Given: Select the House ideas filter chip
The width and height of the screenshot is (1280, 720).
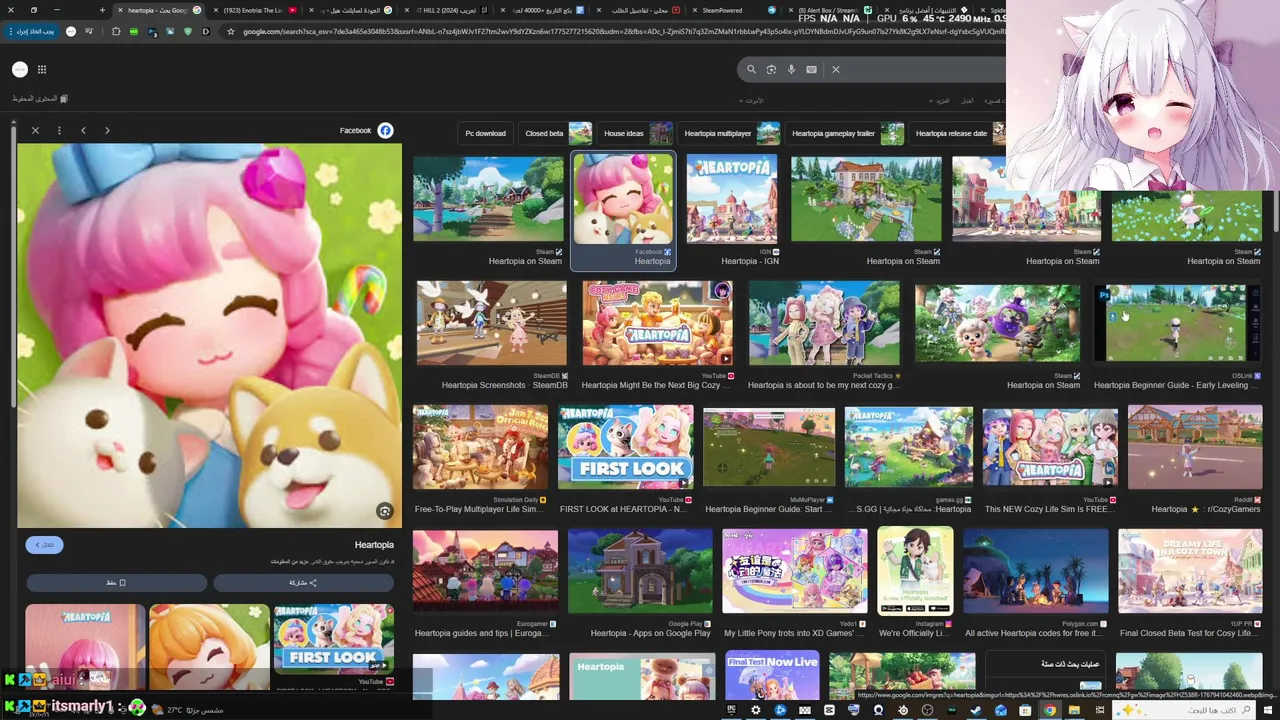Looking at the screenshot, I should (637, 133).
